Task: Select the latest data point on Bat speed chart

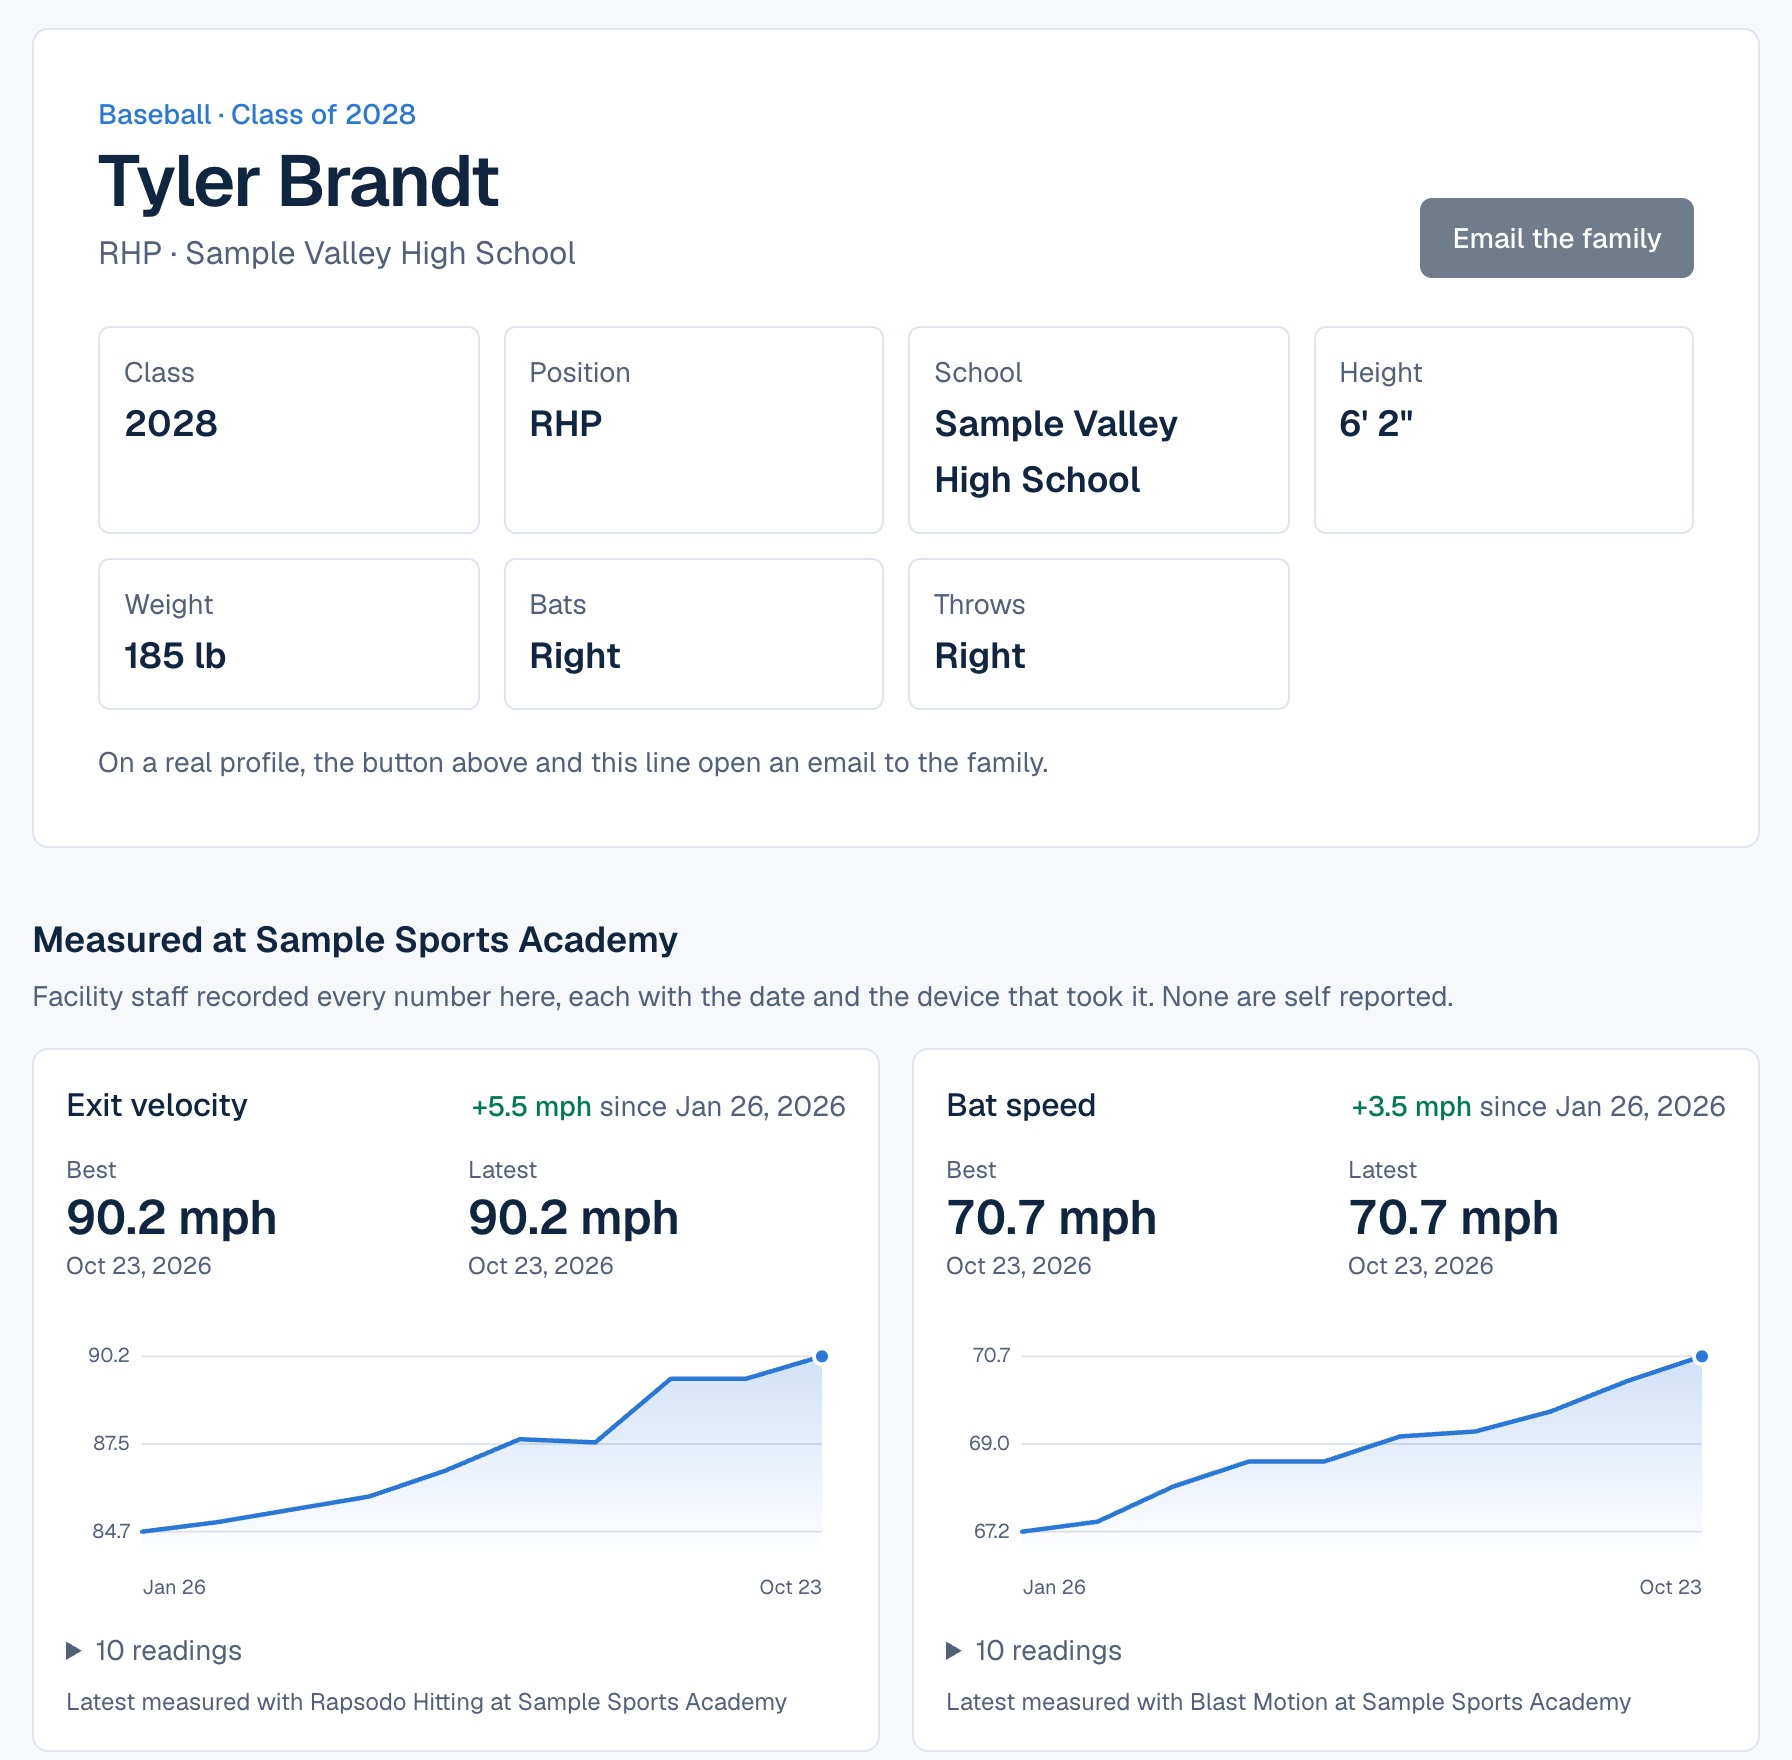Action: pyautogui.click(x=1702, y=1357)
